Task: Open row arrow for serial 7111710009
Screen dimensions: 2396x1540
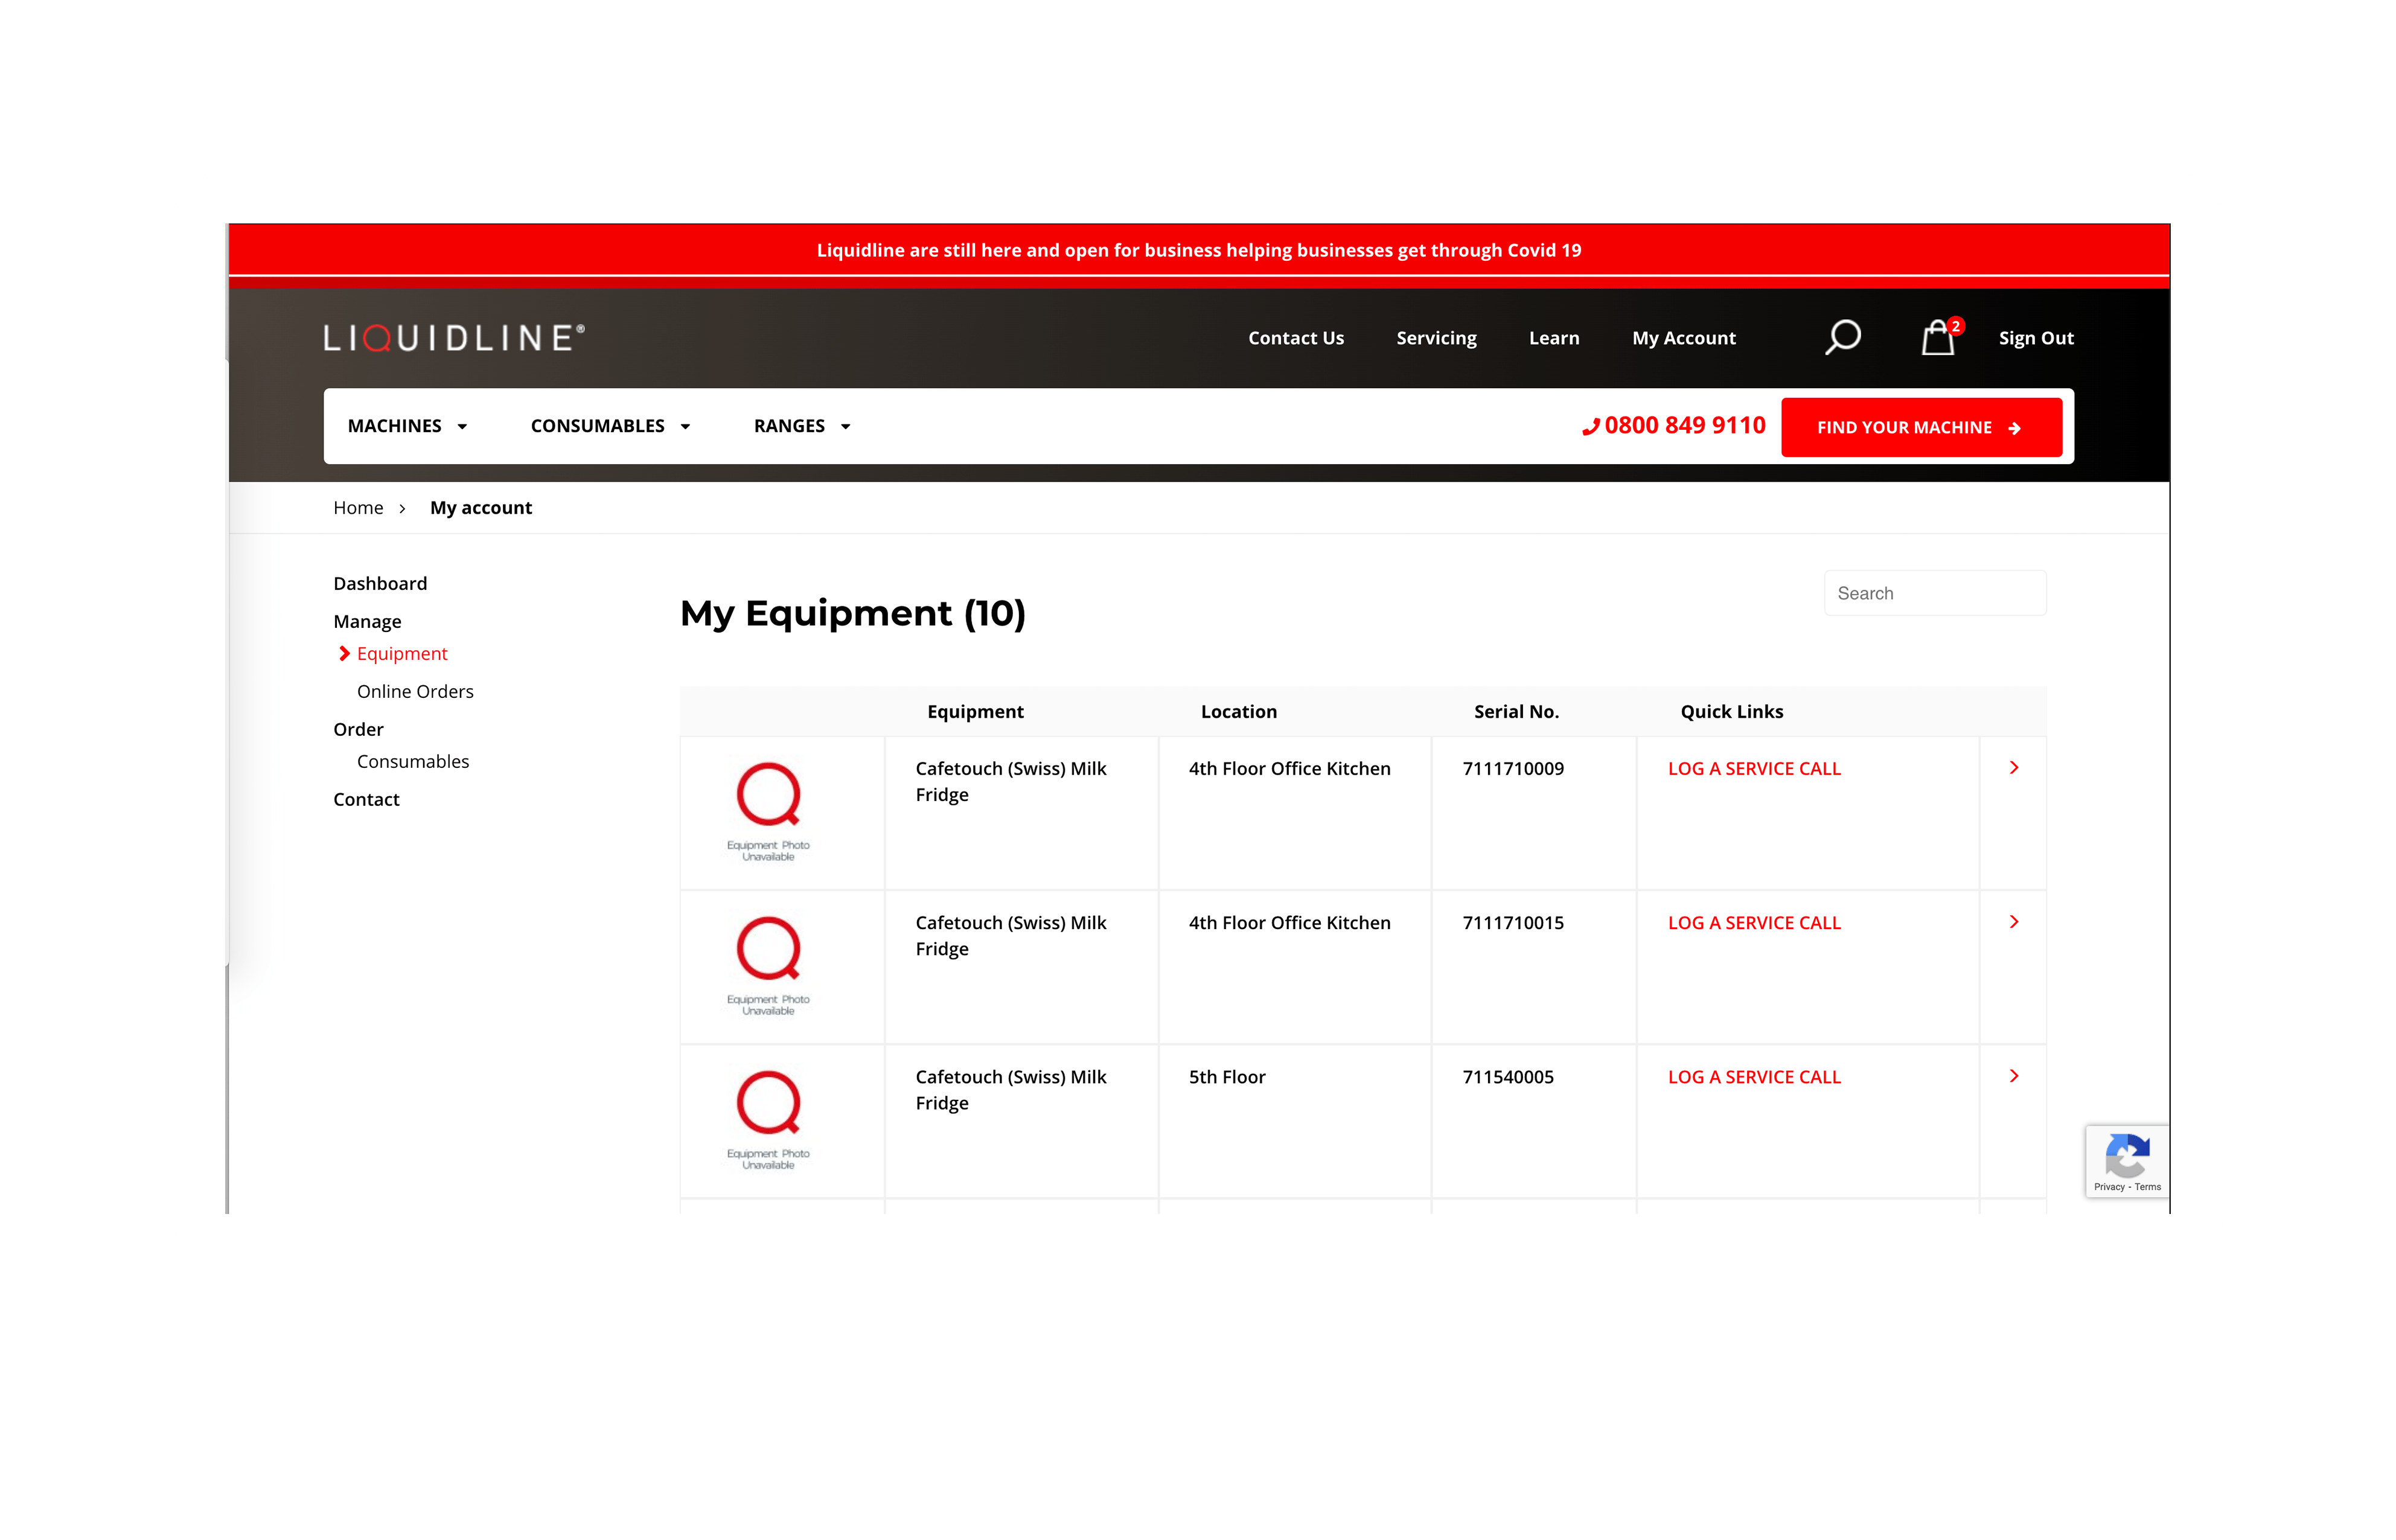Action: (2013, 767)
